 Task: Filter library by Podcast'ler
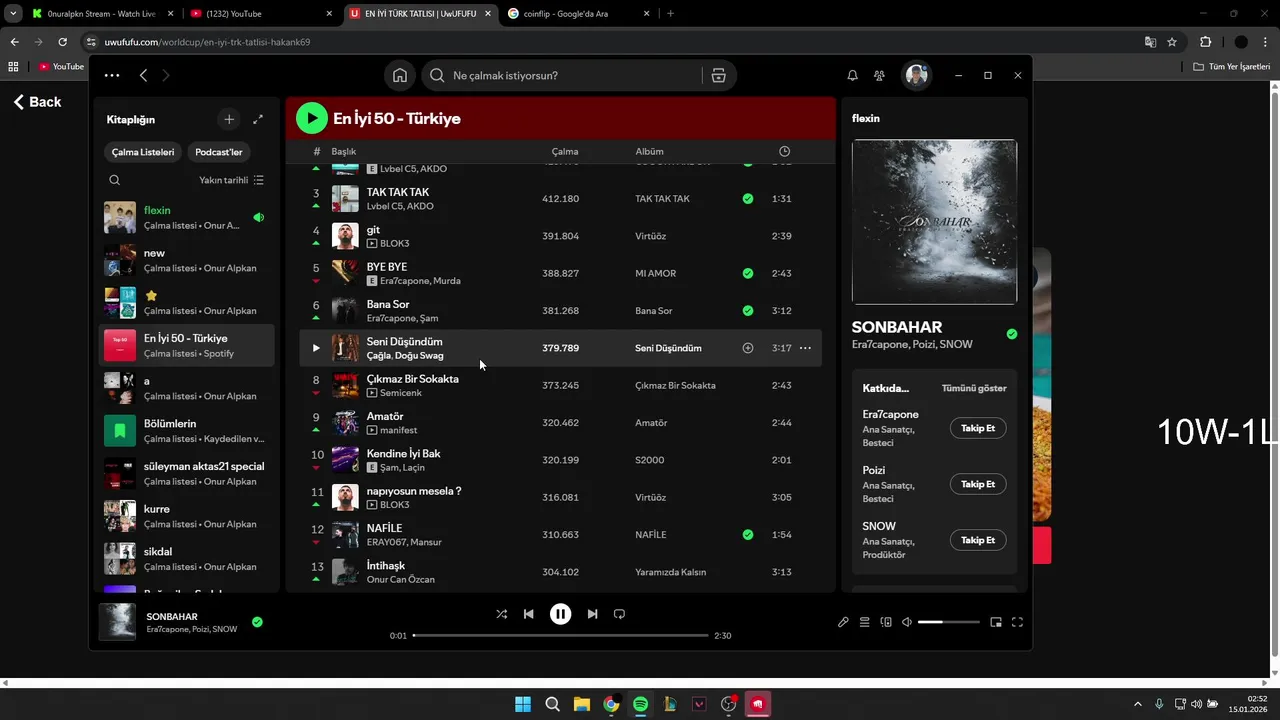click(x=219, y=152)
